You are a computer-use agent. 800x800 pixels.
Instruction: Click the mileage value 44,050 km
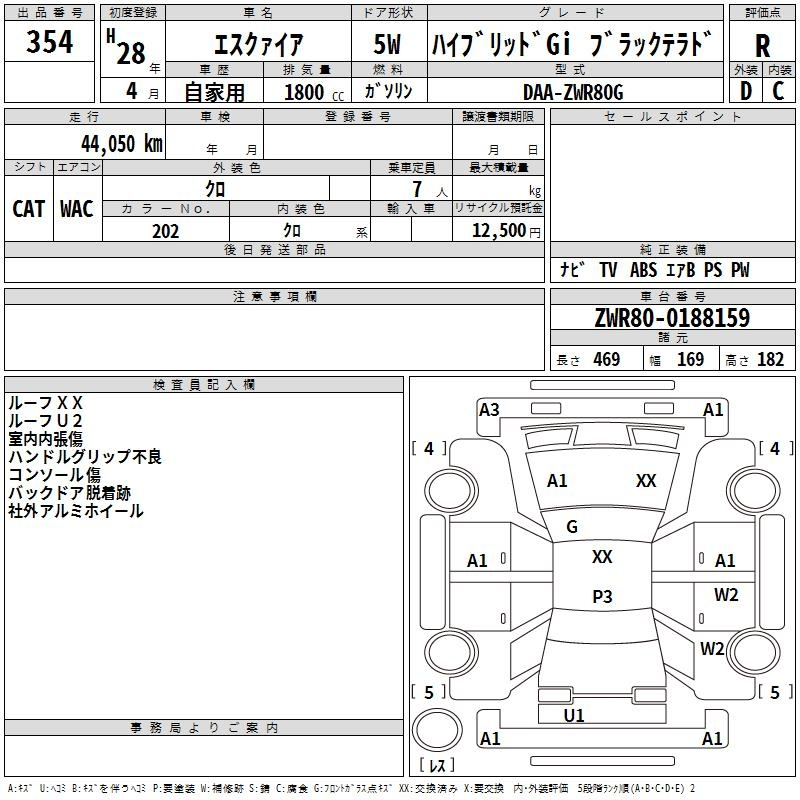[122, 143]
